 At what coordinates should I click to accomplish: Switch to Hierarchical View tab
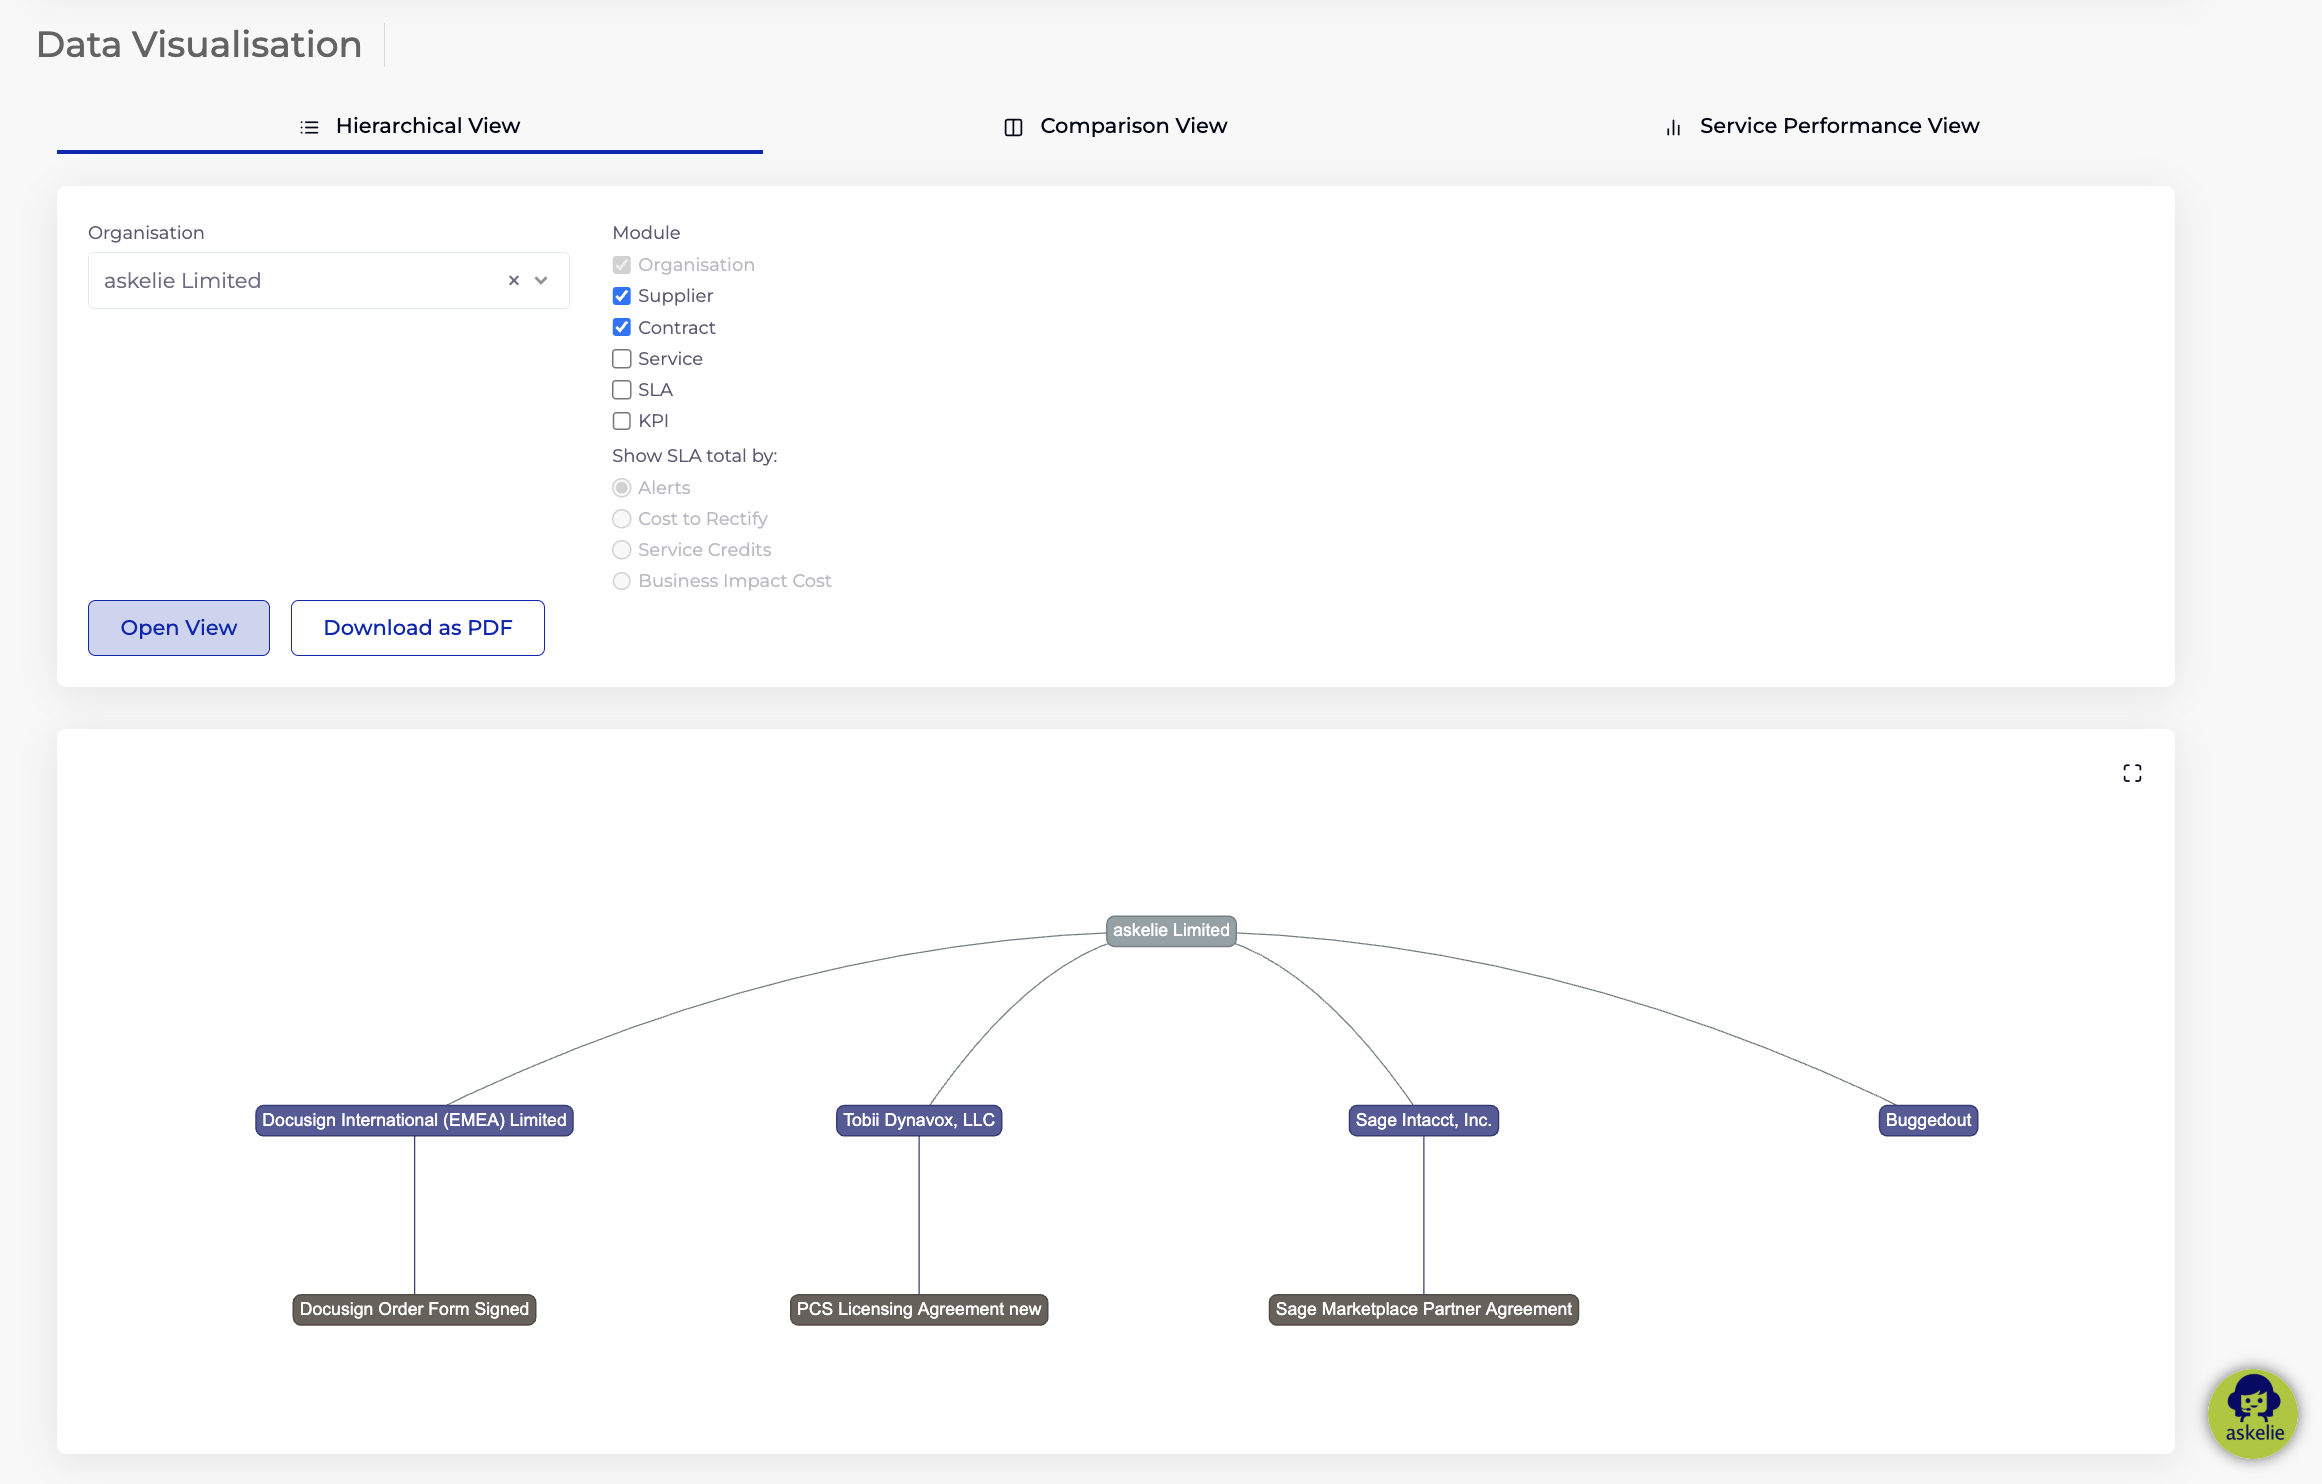click(410, 126)
